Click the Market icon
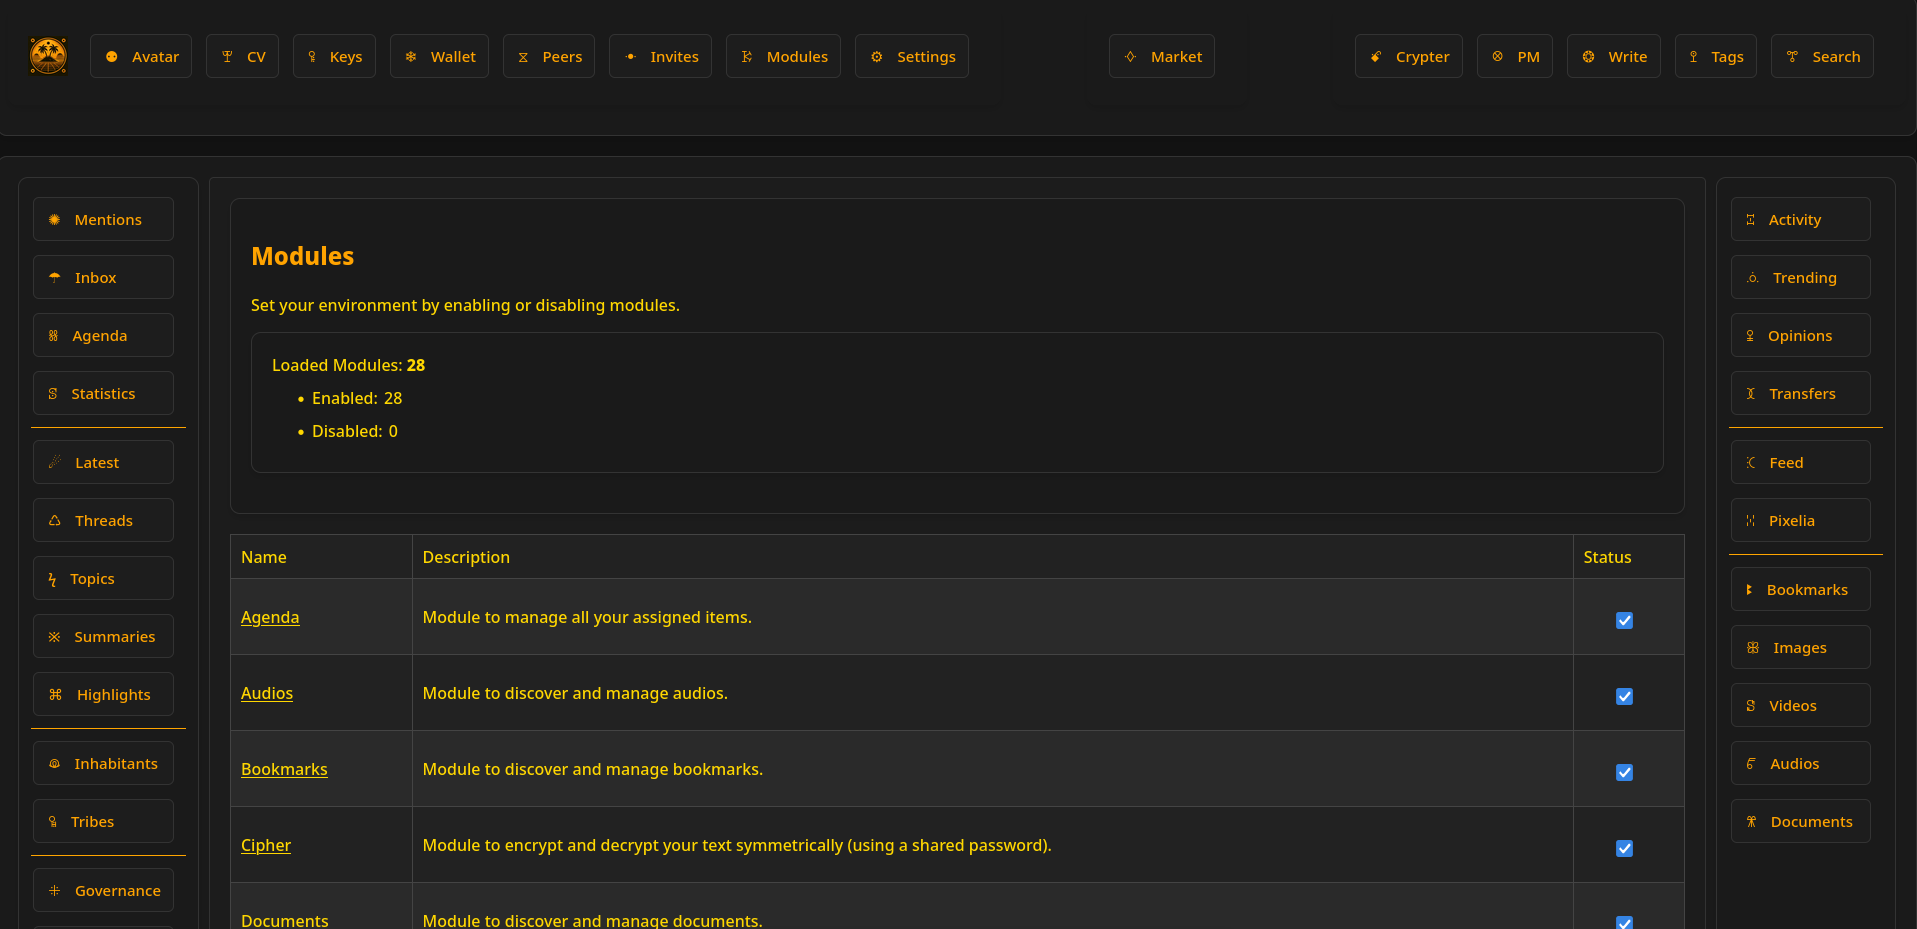 (1131, 57)
